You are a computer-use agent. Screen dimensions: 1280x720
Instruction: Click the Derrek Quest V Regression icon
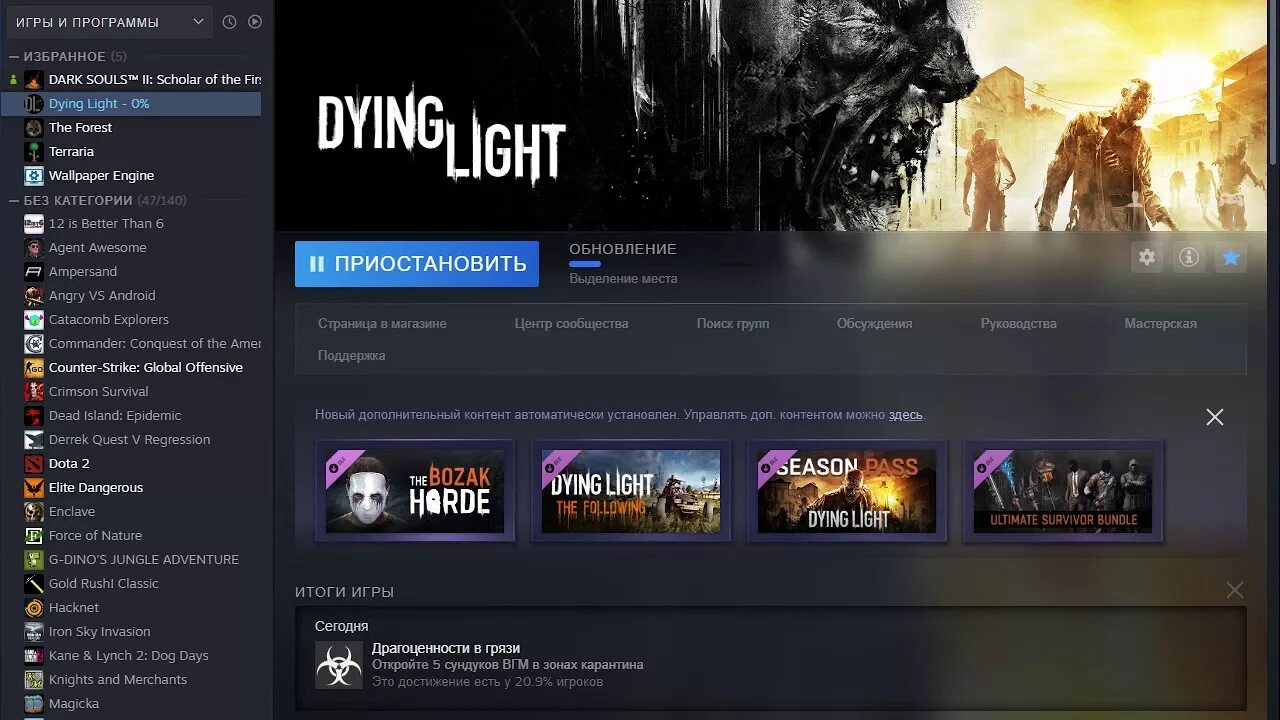point(34,439)
